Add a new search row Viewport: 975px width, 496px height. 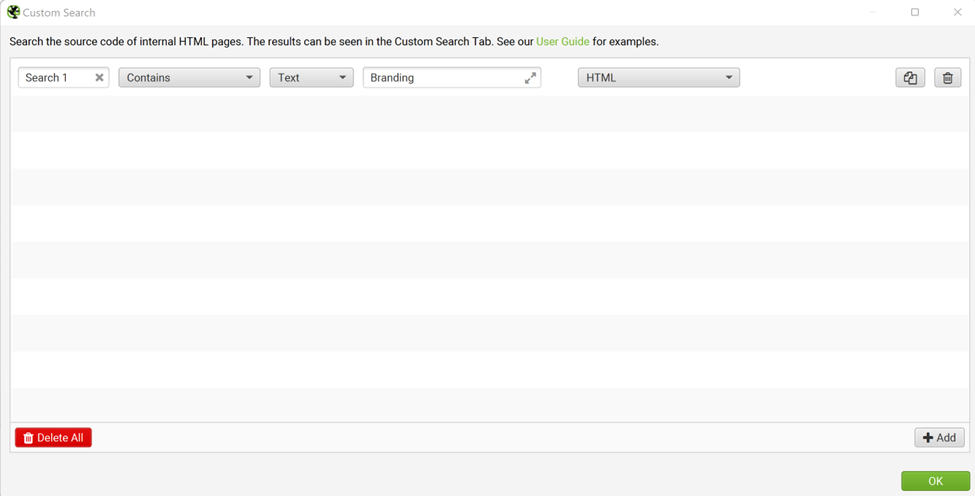pos(939,438)
